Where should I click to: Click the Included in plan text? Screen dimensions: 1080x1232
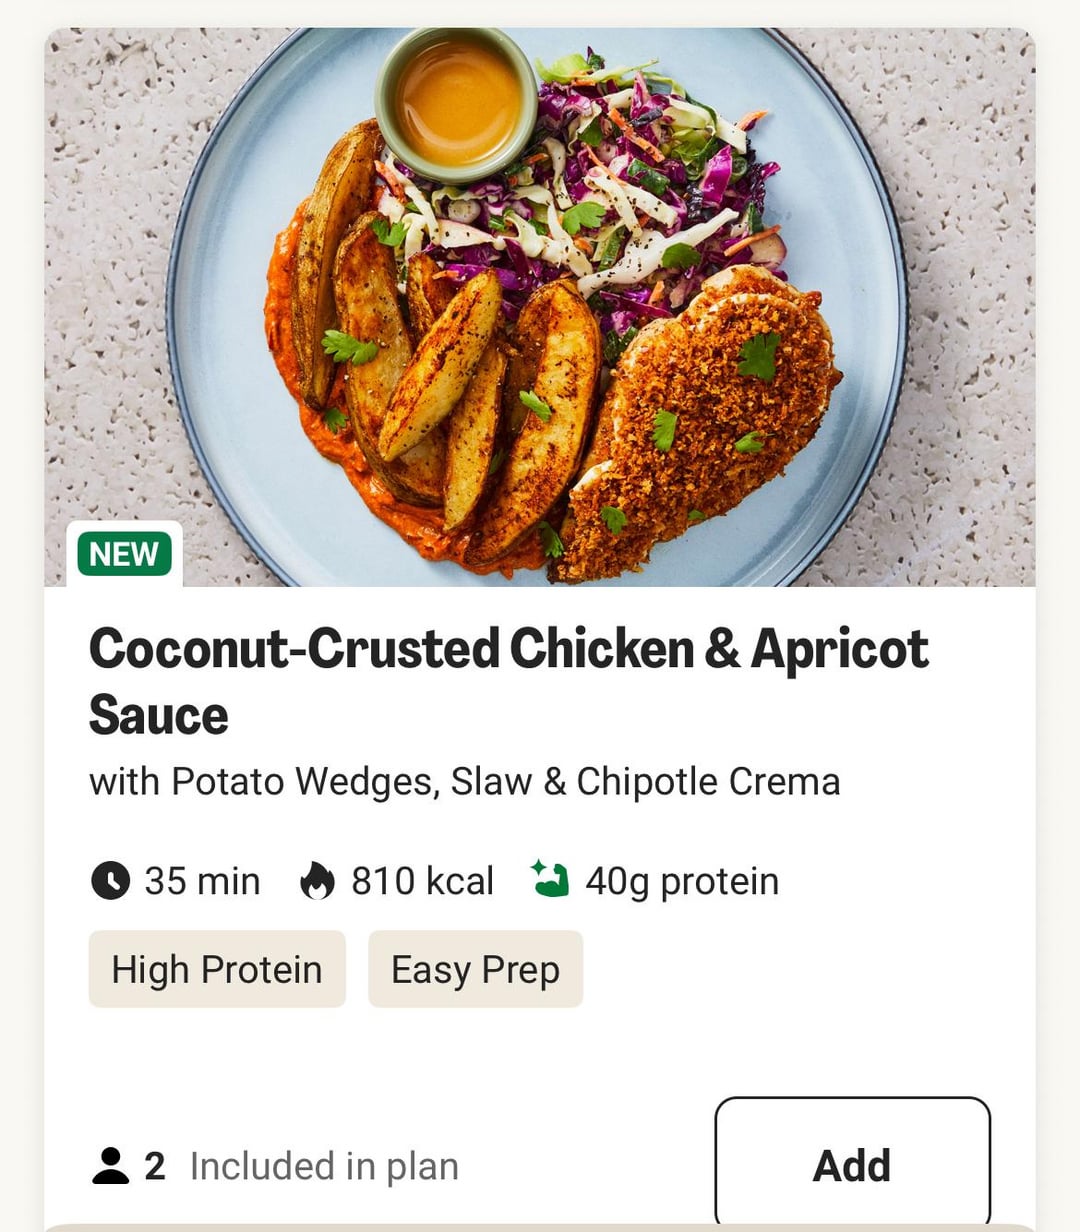(324, 1166)
